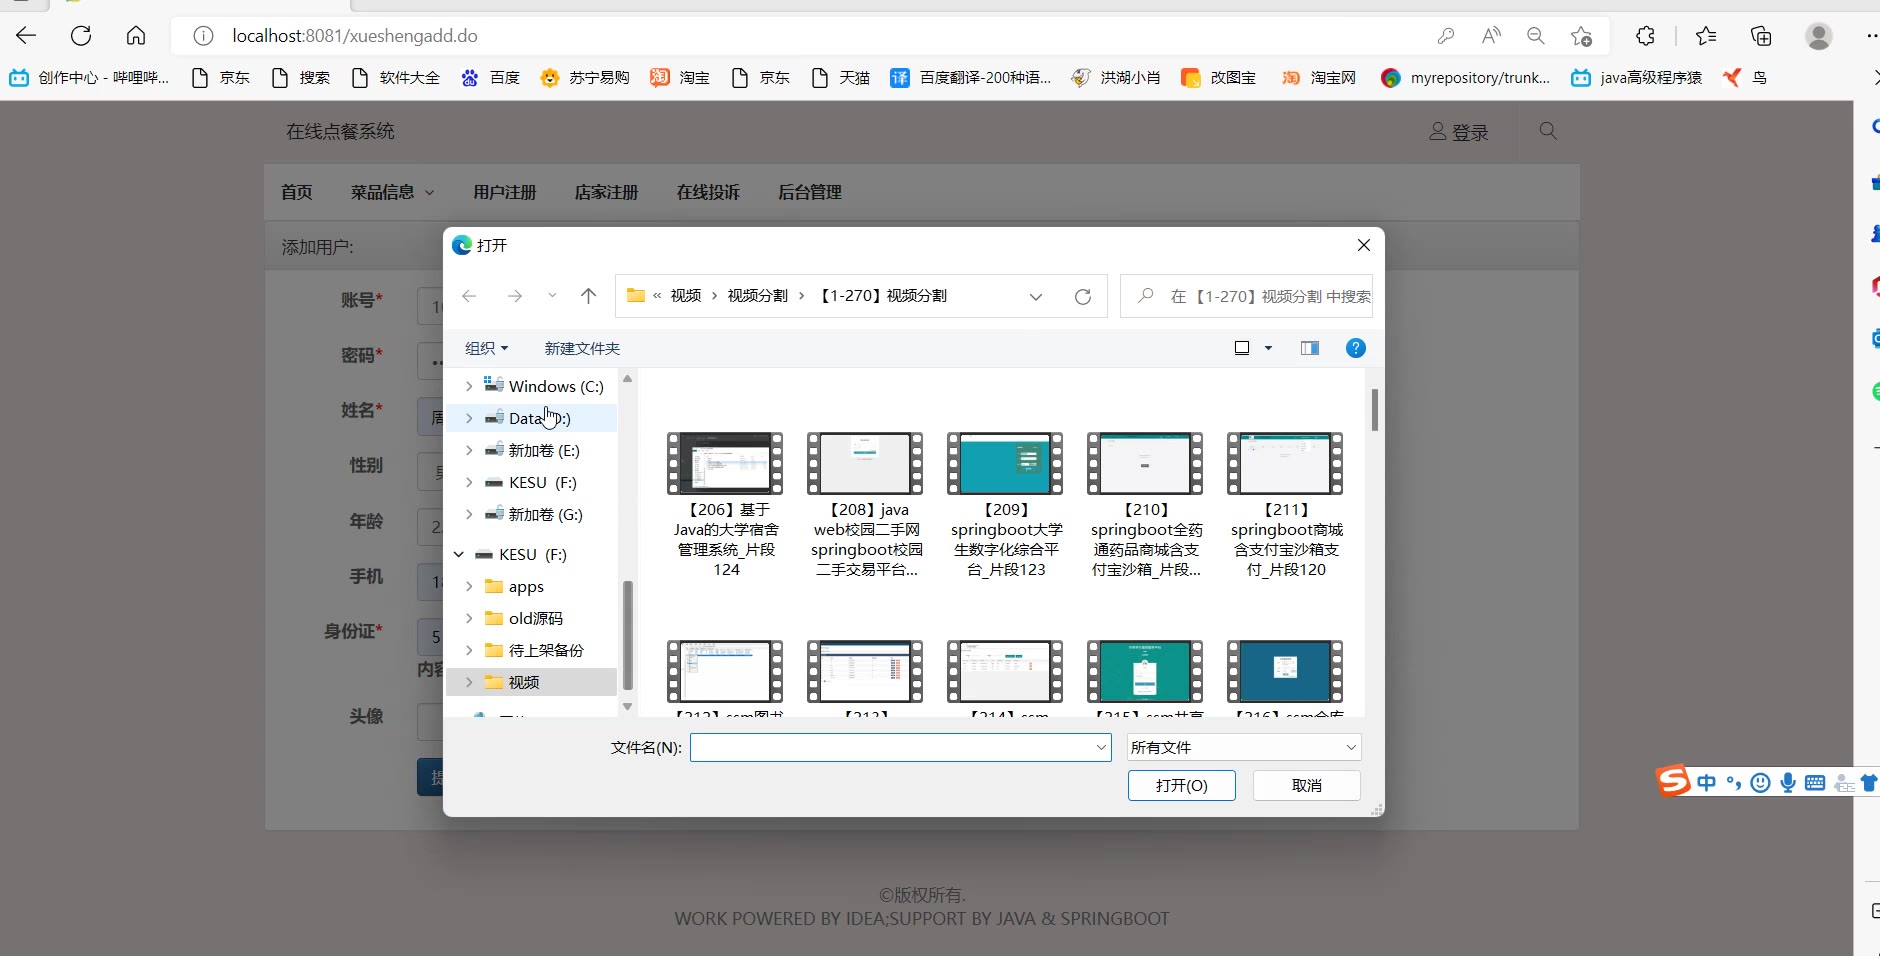Click the blue help question mark icon
This screenshot has width=1880, height=956.
[1355, 348]
